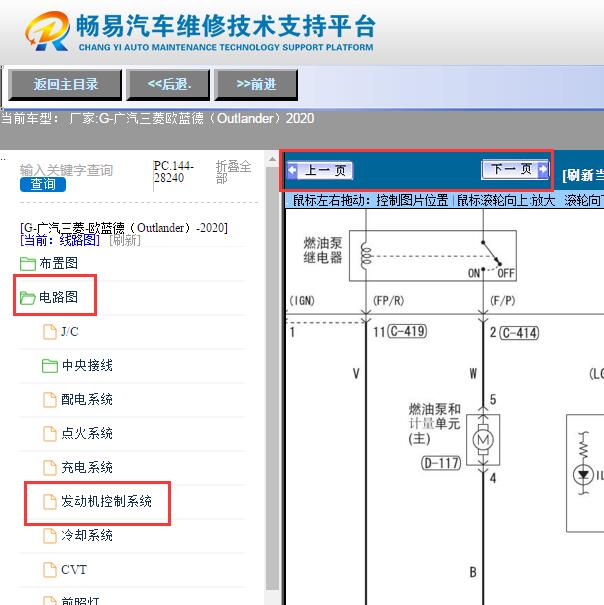Click the CVT document icon
Viewport: 604px width, 605px height.
(49, 570)
